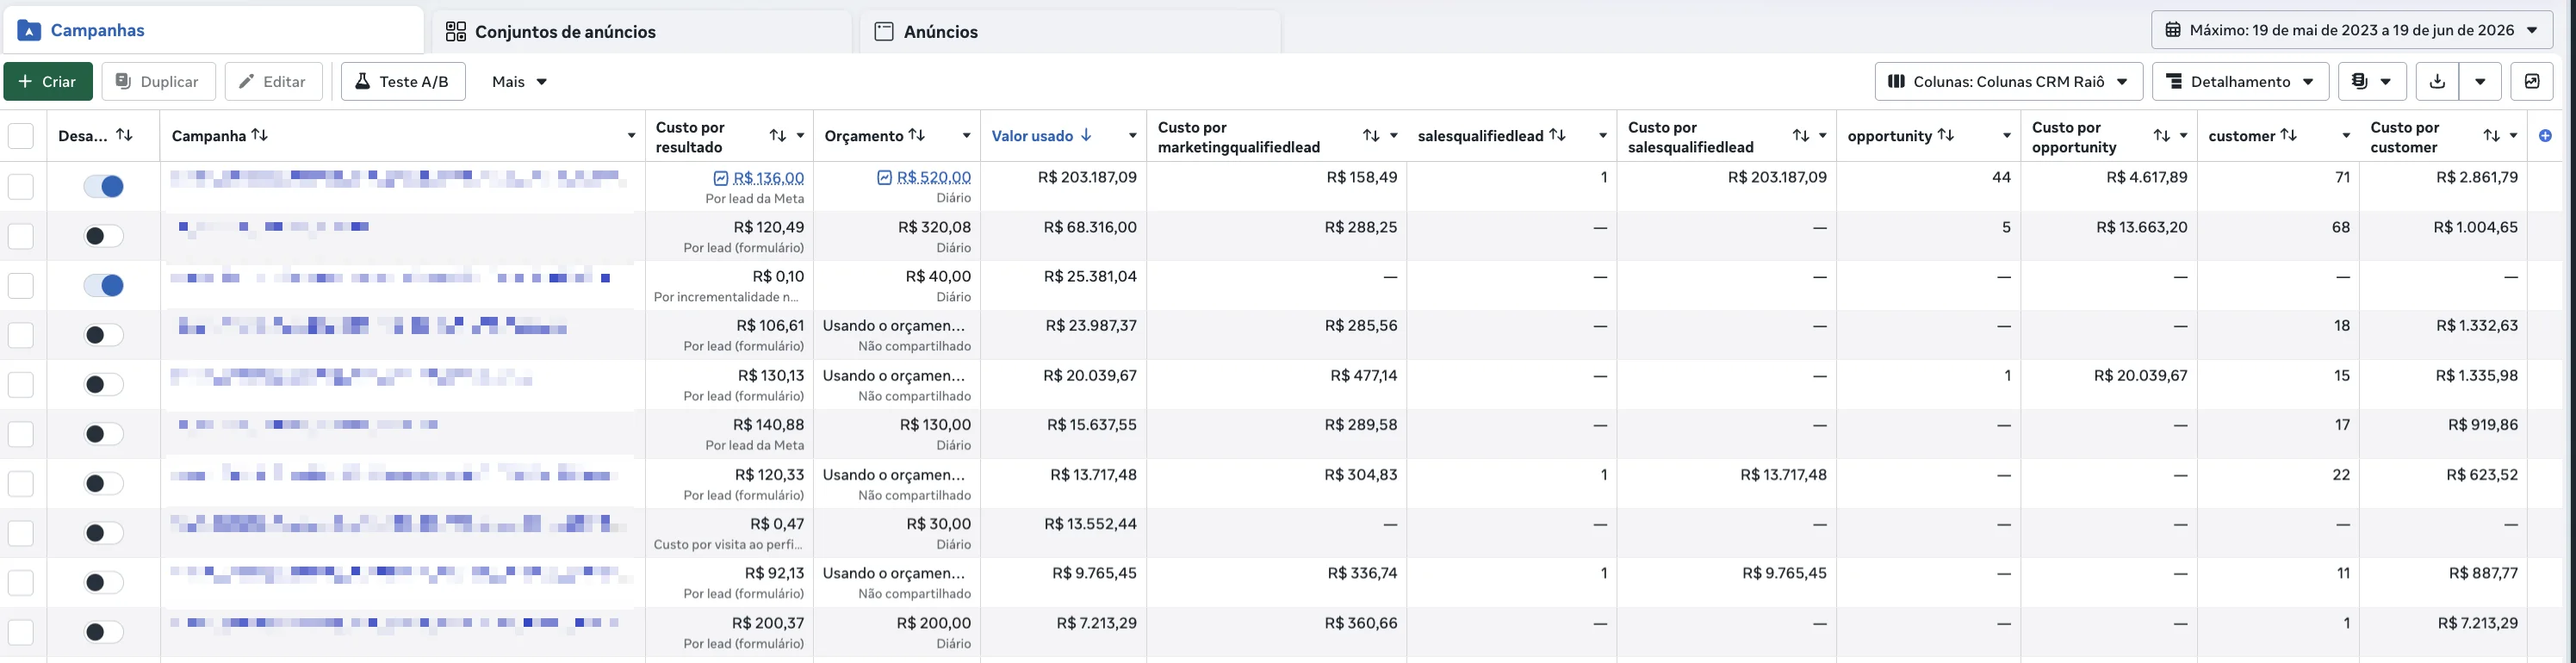Edit the R$ 520,00 daily budget link
2576x663 pixels.
933,178
